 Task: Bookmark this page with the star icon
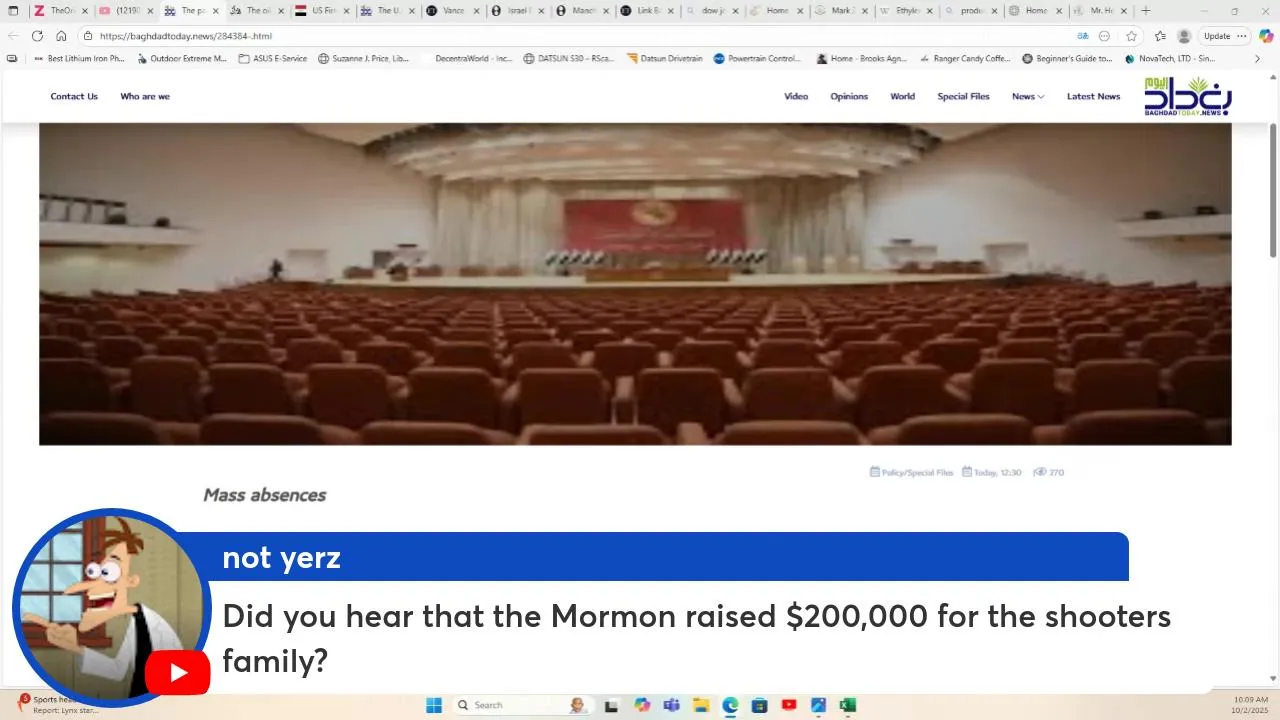[1131, 36]
